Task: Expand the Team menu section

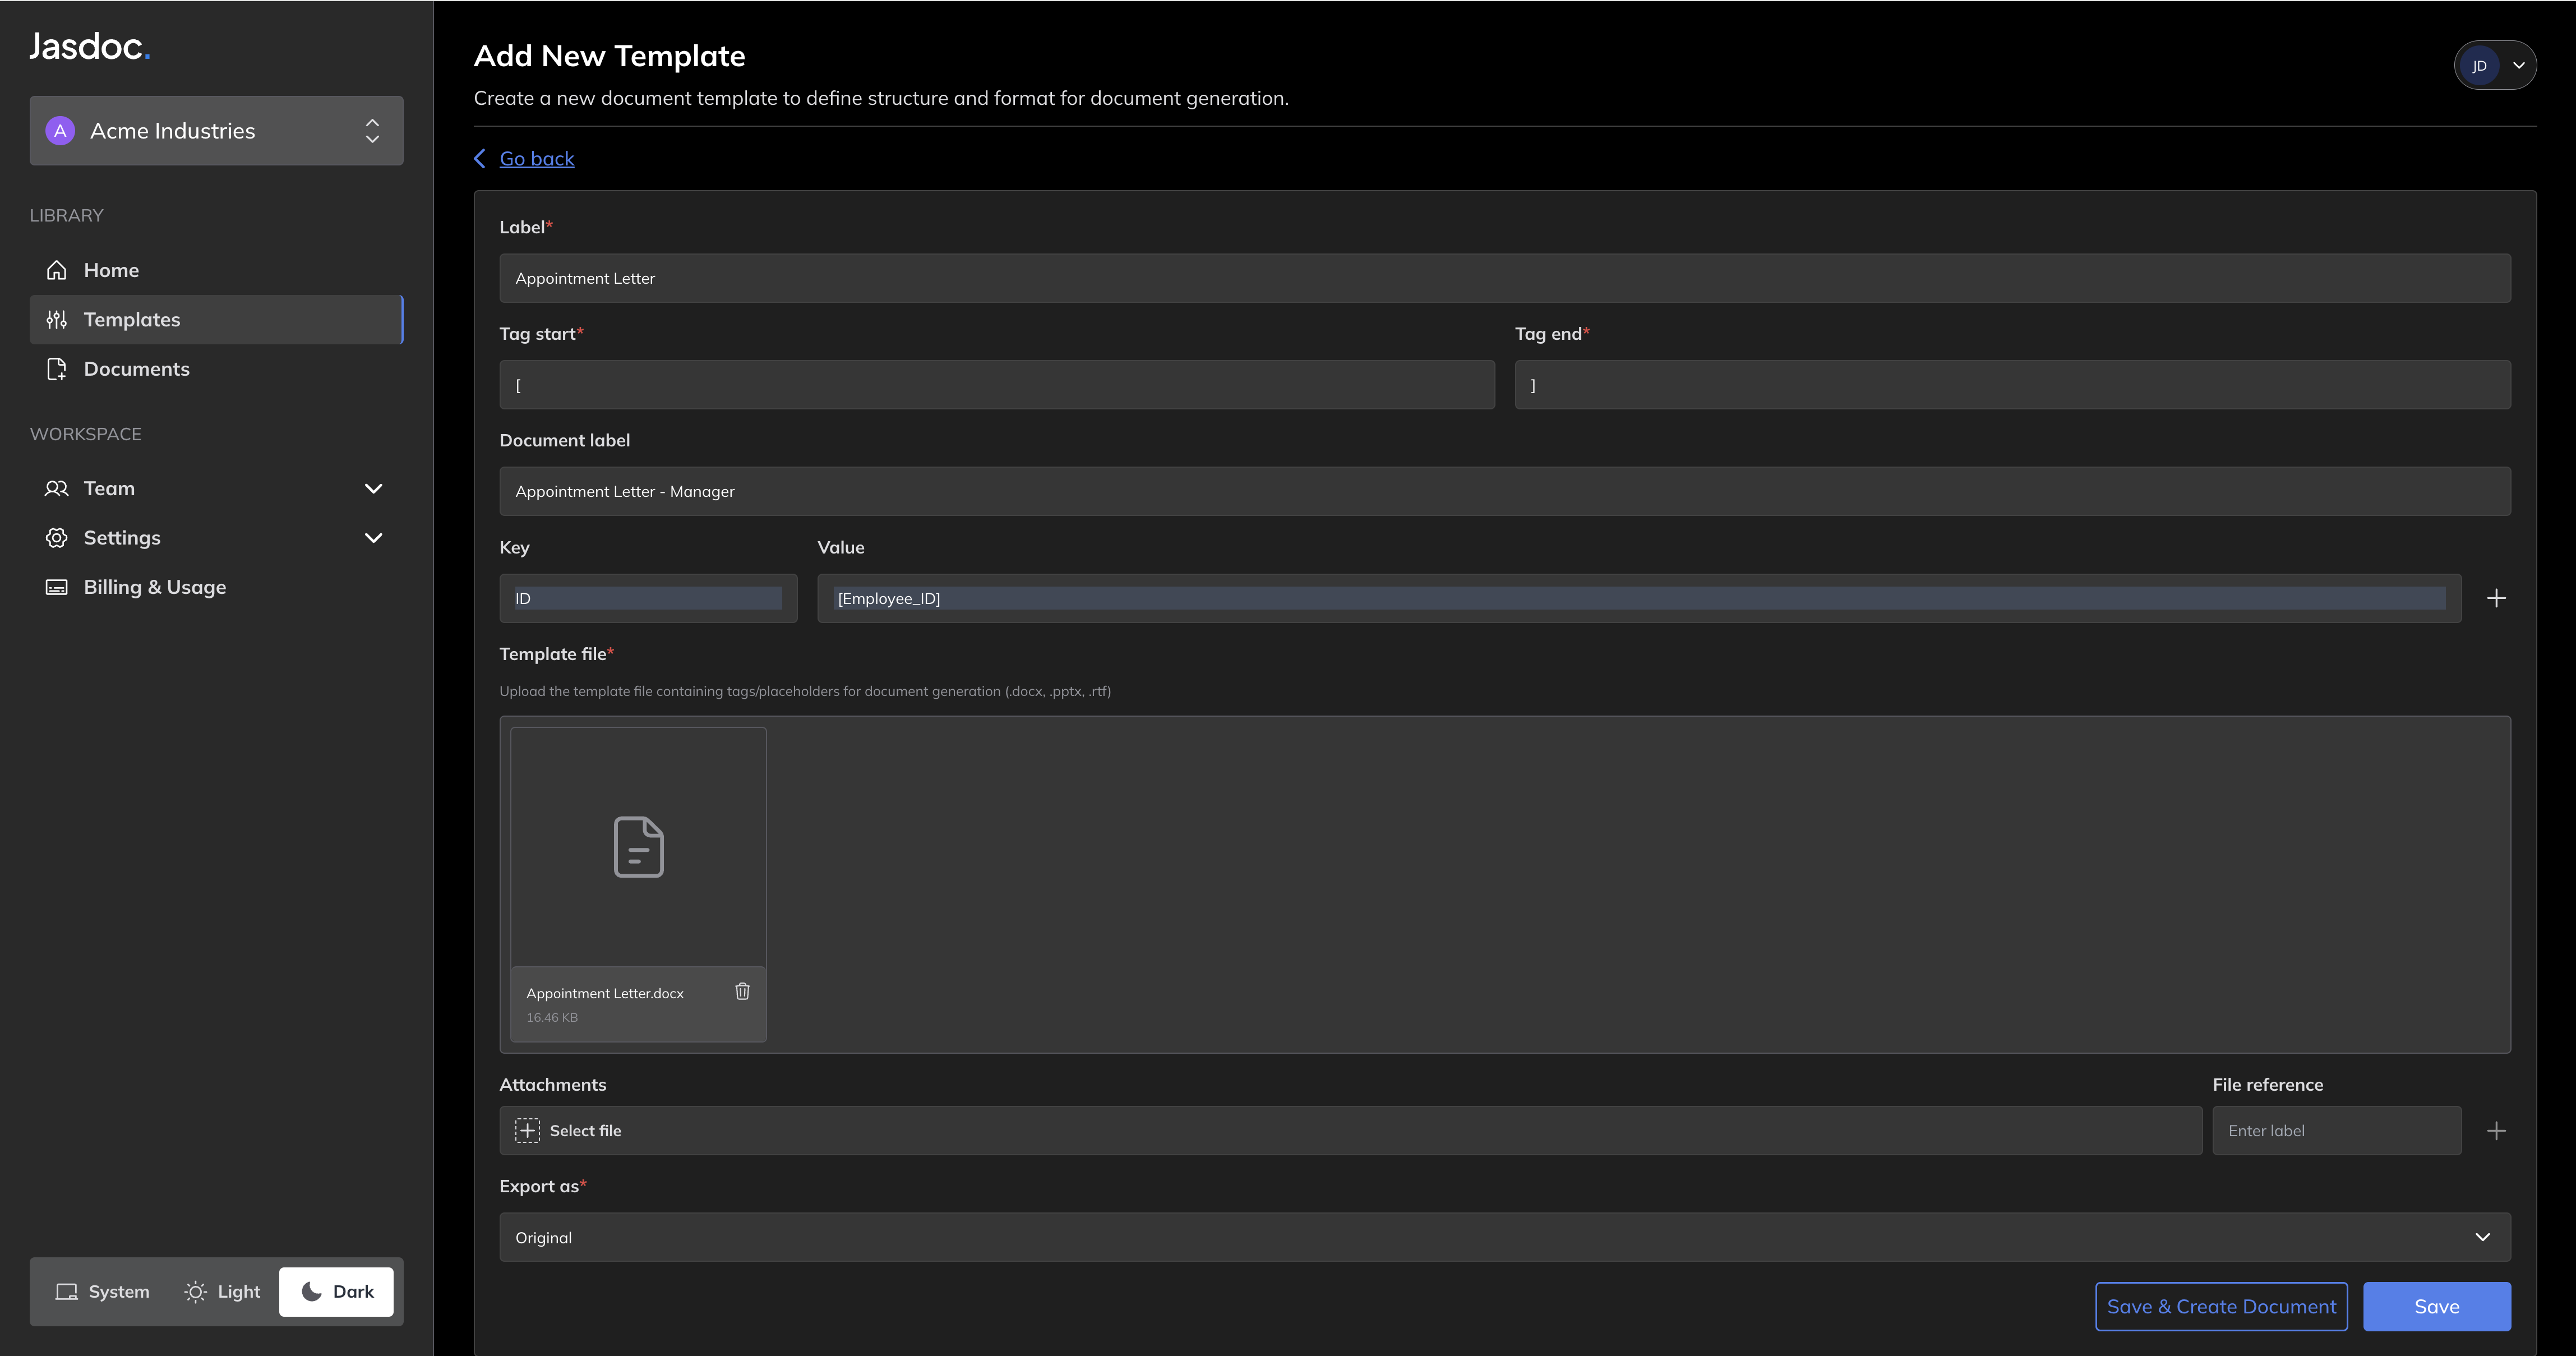Action: click(x=373, y=488)
